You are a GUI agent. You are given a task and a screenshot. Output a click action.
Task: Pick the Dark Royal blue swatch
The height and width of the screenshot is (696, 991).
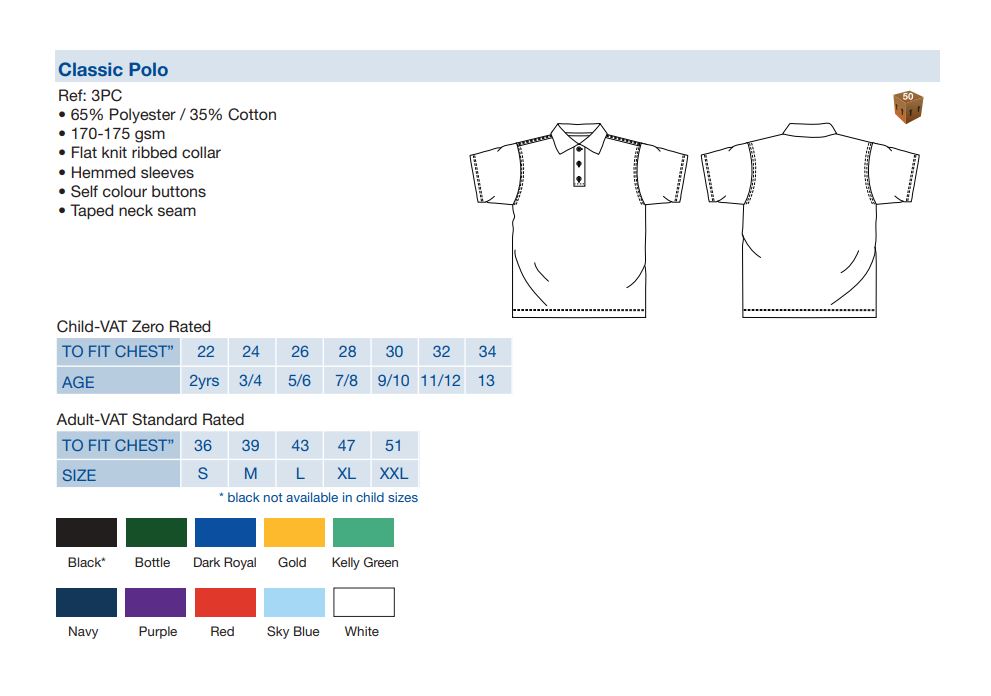tap(225, 532)
